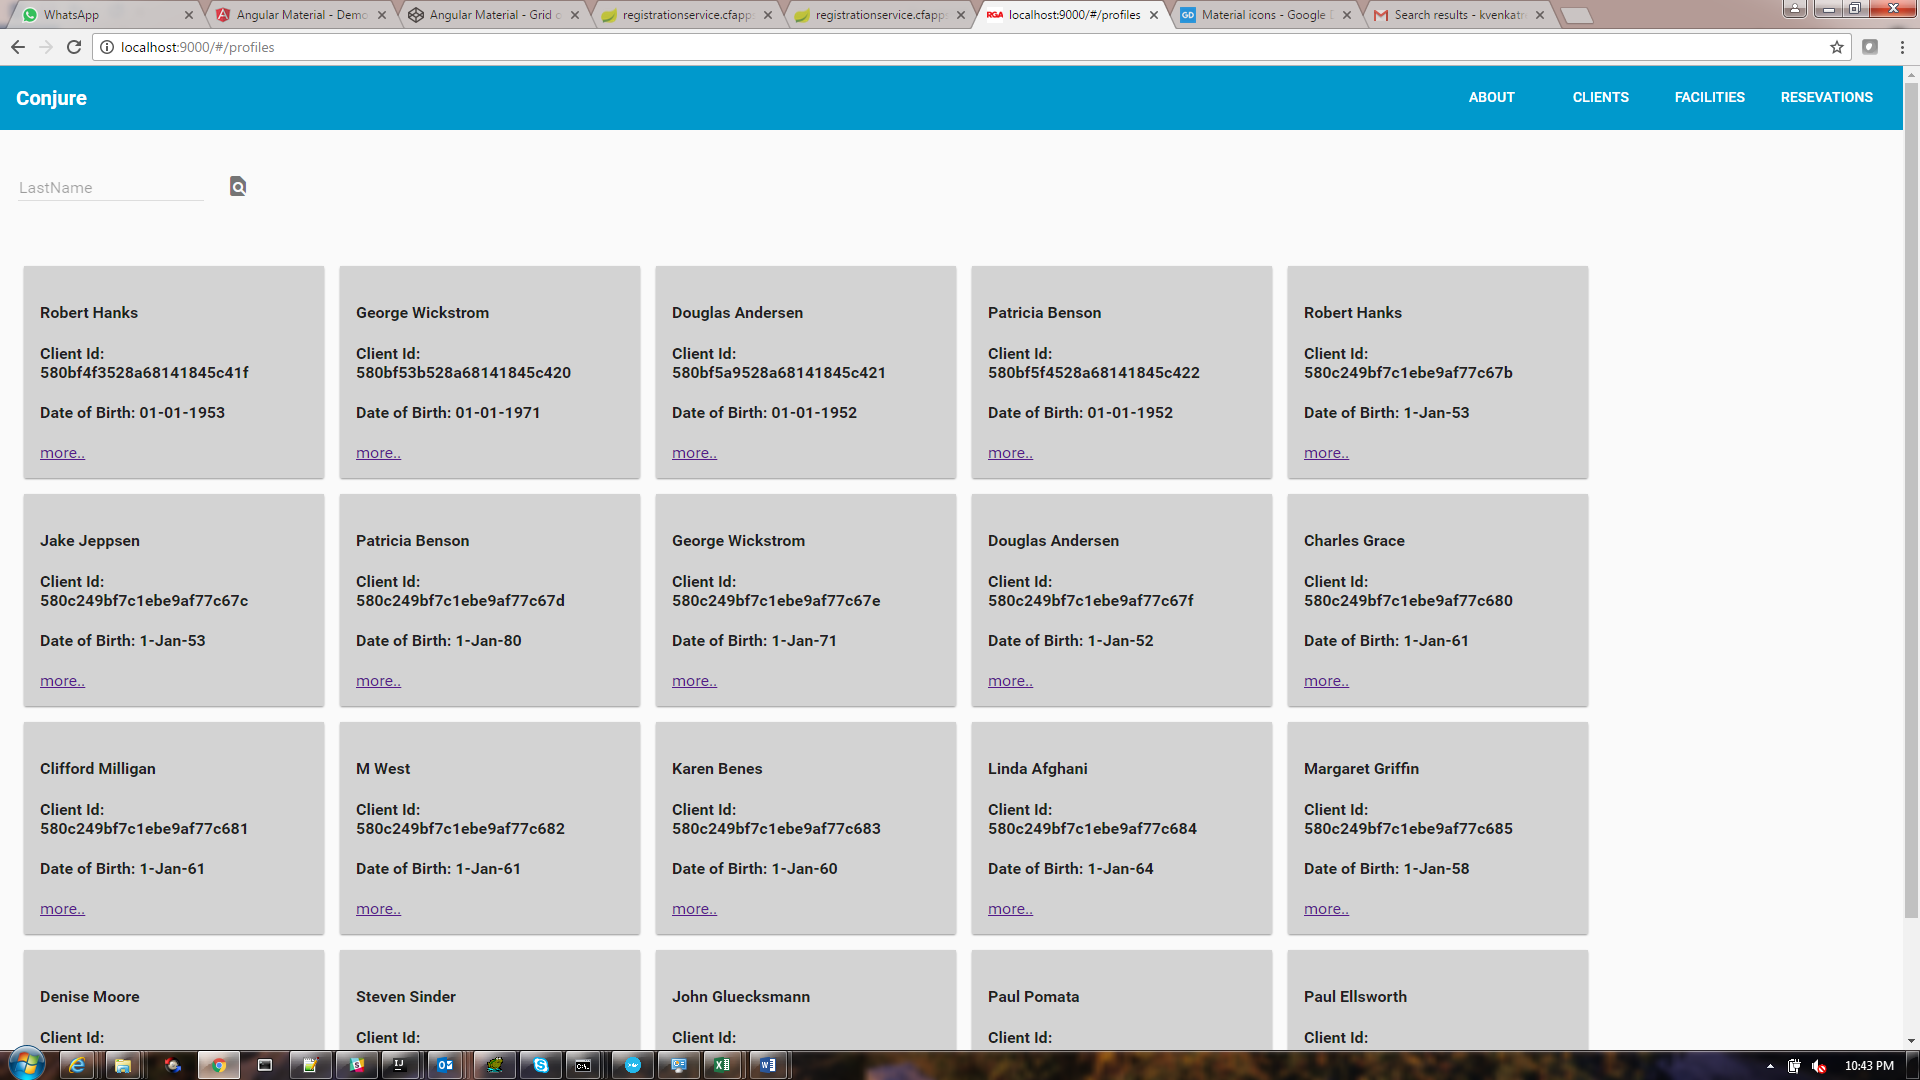Reload the page with refresh icon
The image size is (1920, 1080).
(74, 47)
